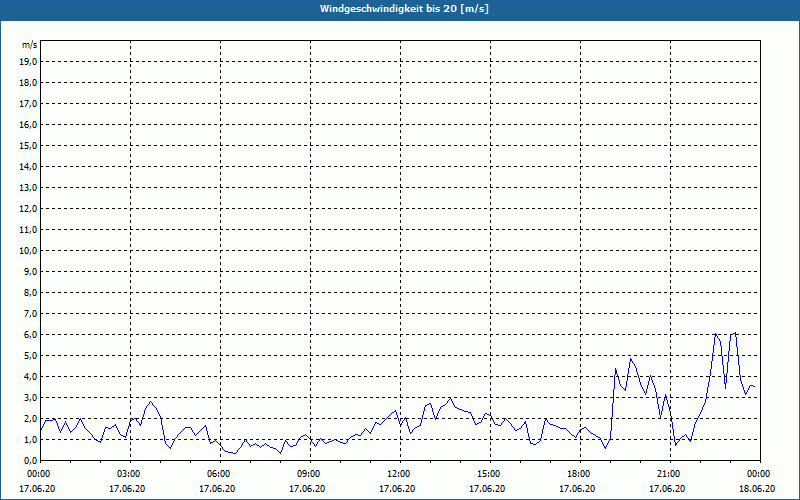
Task: Select the 3,0 y-axis label
Action: click(x=31, y=397)
